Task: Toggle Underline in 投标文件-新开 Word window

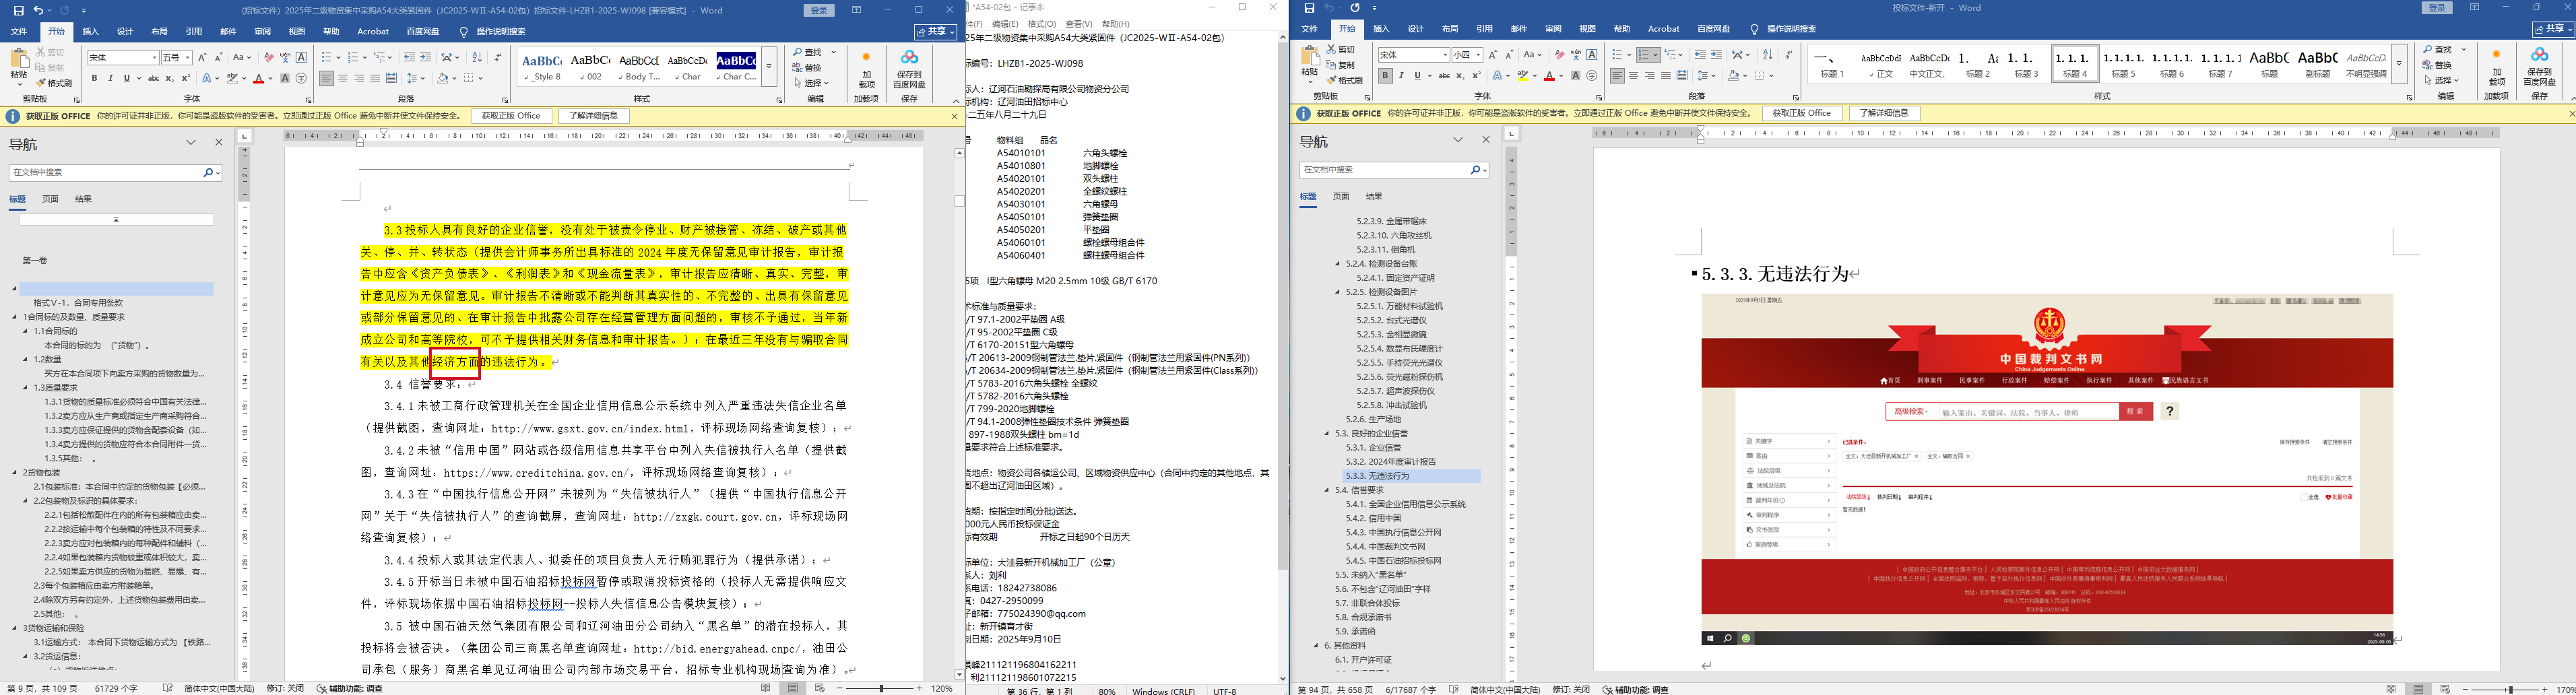Action: 1416,75
